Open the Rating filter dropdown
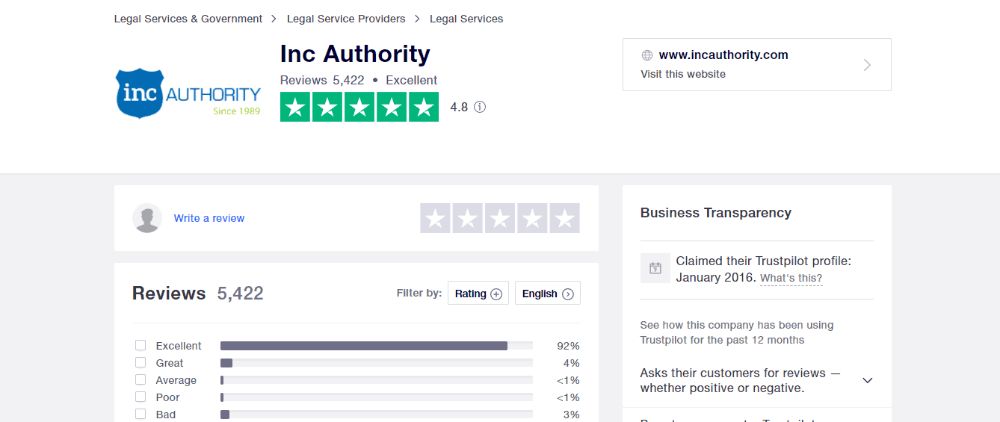 (x=478, y=293)
